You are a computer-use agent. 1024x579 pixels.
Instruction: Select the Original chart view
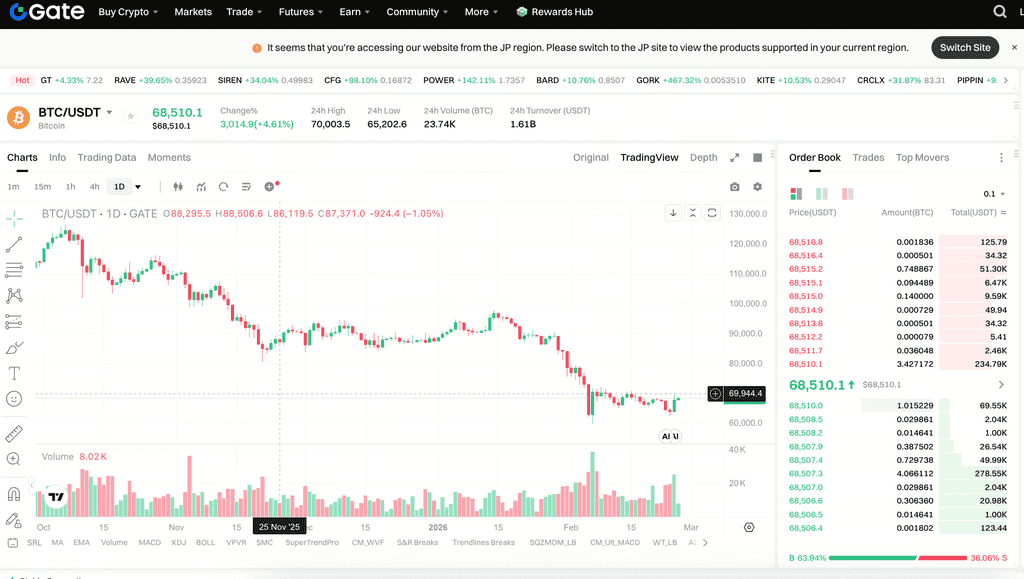(x=590, y=157)
